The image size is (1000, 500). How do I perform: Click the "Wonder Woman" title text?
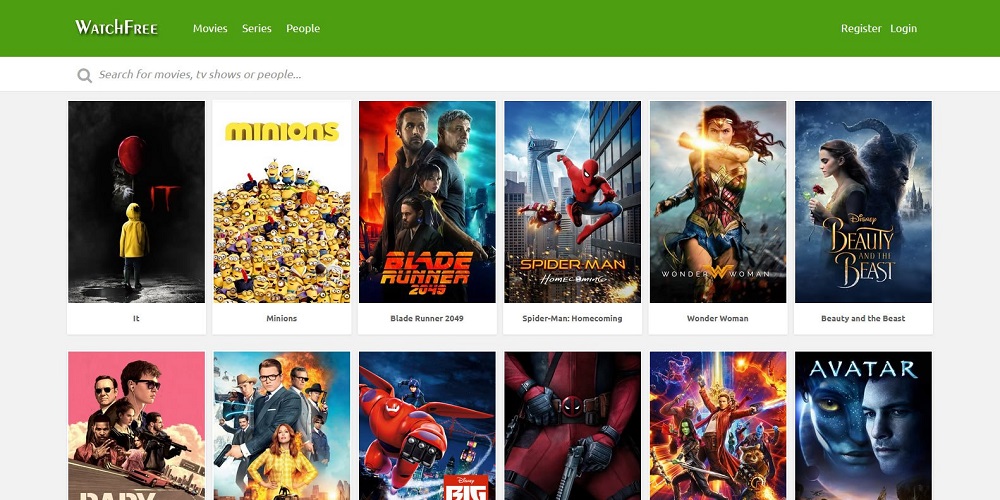click(718, 318)
